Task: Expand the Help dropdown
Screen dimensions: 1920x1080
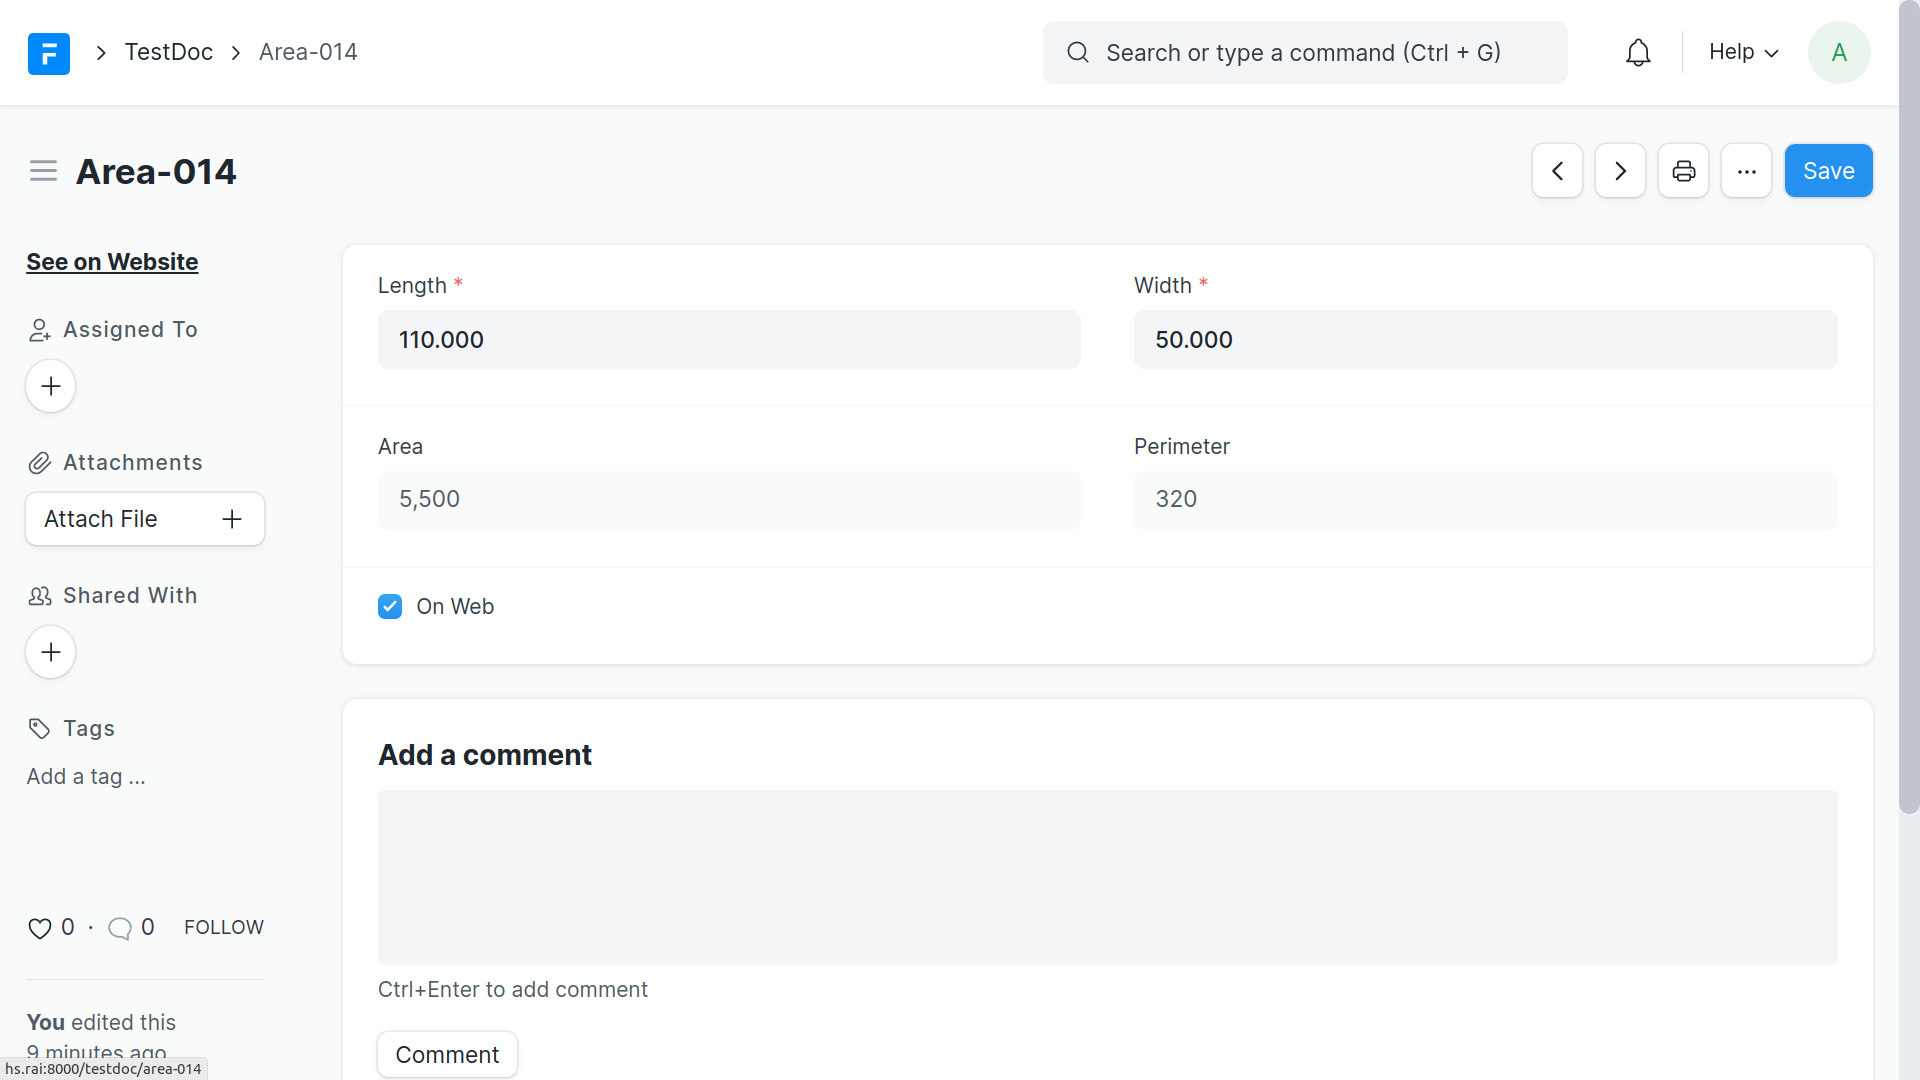Action: 1743,52
